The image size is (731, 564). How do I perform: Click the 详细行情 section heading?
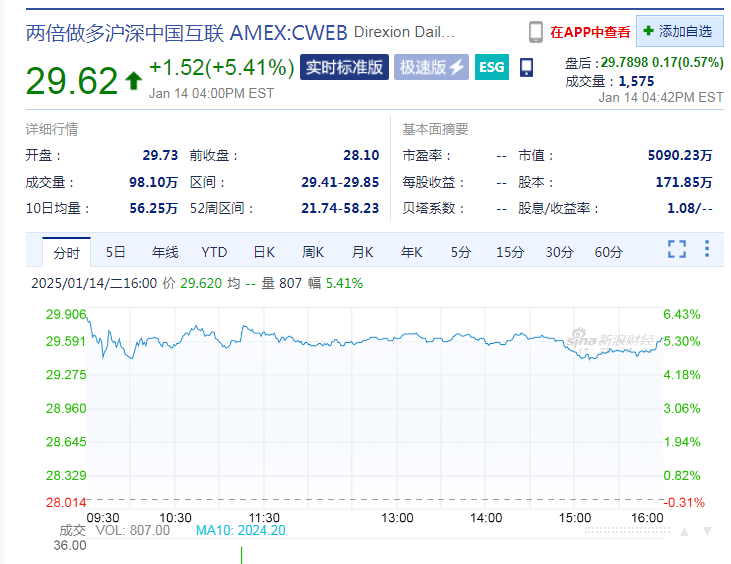tap(52, 129)
